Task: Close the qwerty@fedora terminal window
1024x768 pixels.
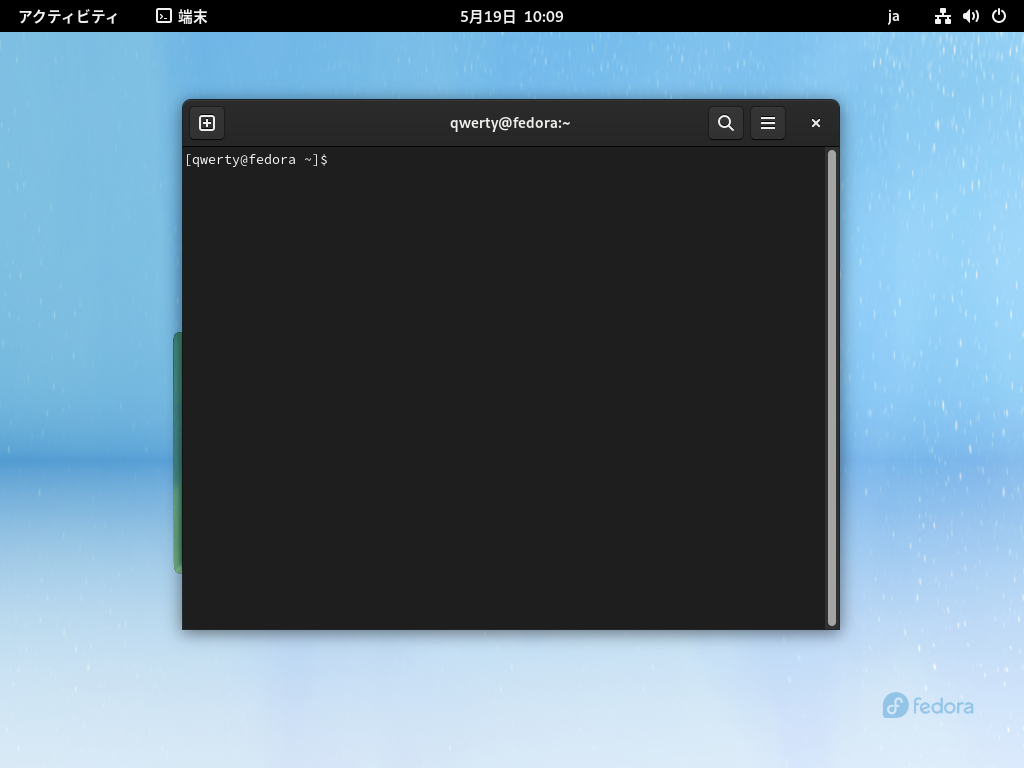Action: [x=816, y=123]
